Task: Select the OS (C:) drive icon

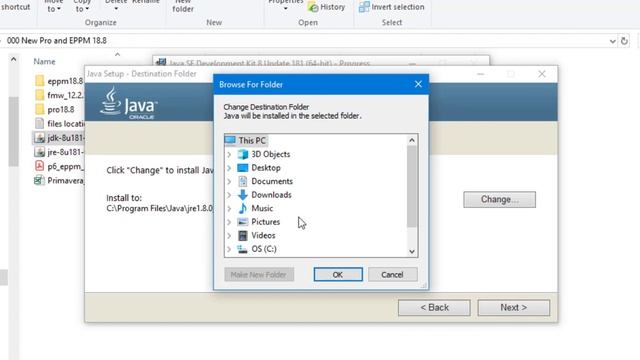Action: (x=243, y=249)
